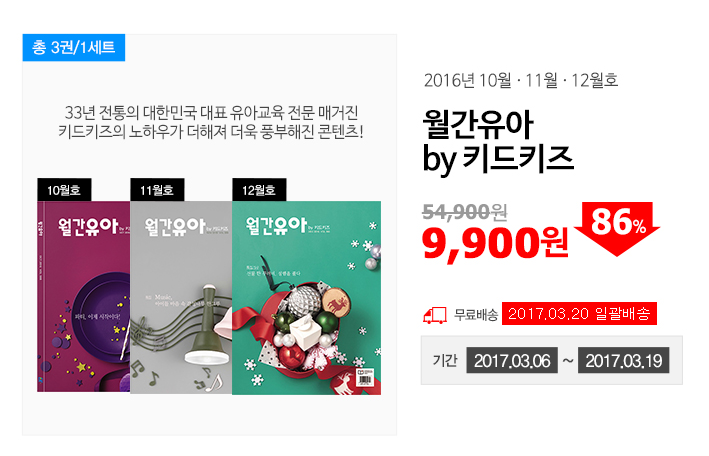Open the October magazine cover thumbnail

point(84,296)
